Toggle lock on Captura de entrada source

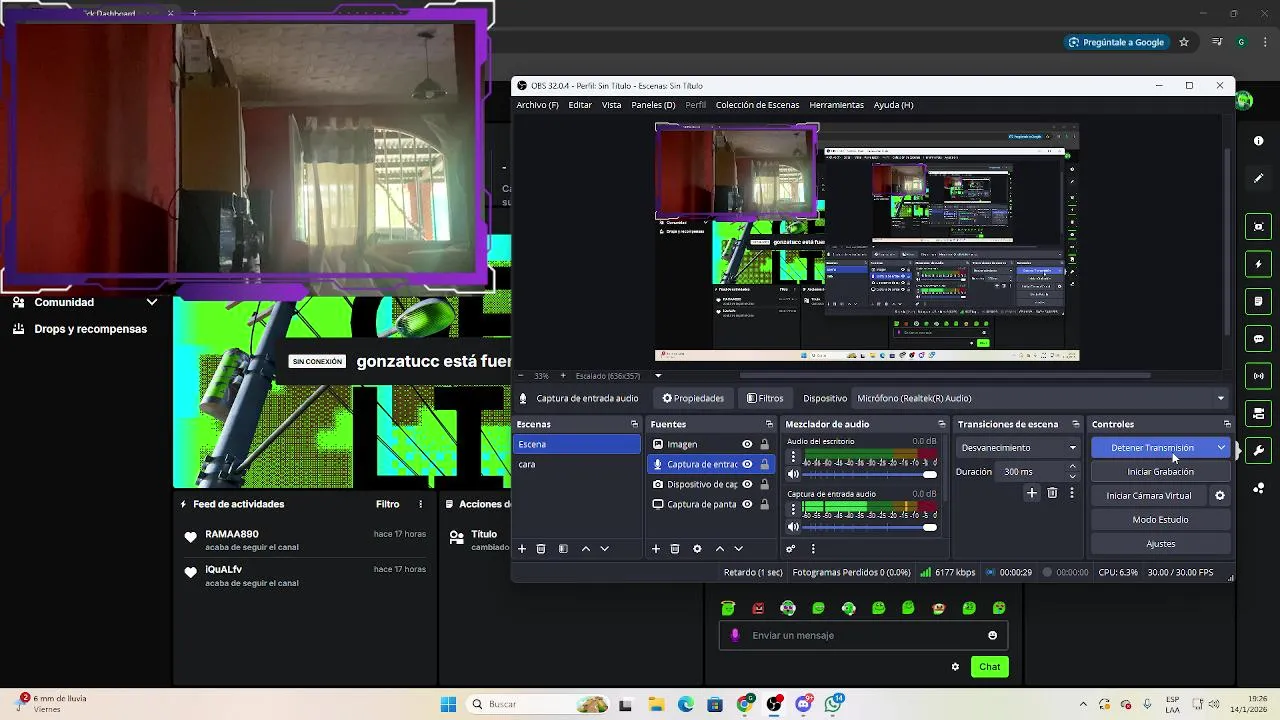click(765, 464)
